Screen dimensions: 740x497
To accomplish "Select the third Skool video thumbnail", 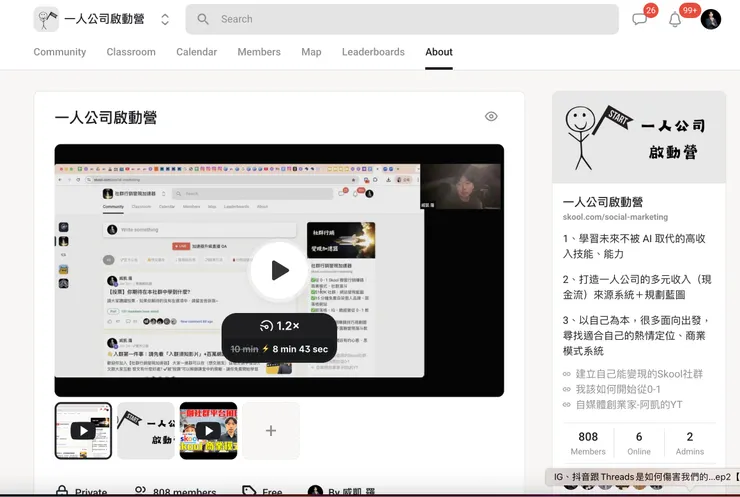I will click(x=209, y=430).
